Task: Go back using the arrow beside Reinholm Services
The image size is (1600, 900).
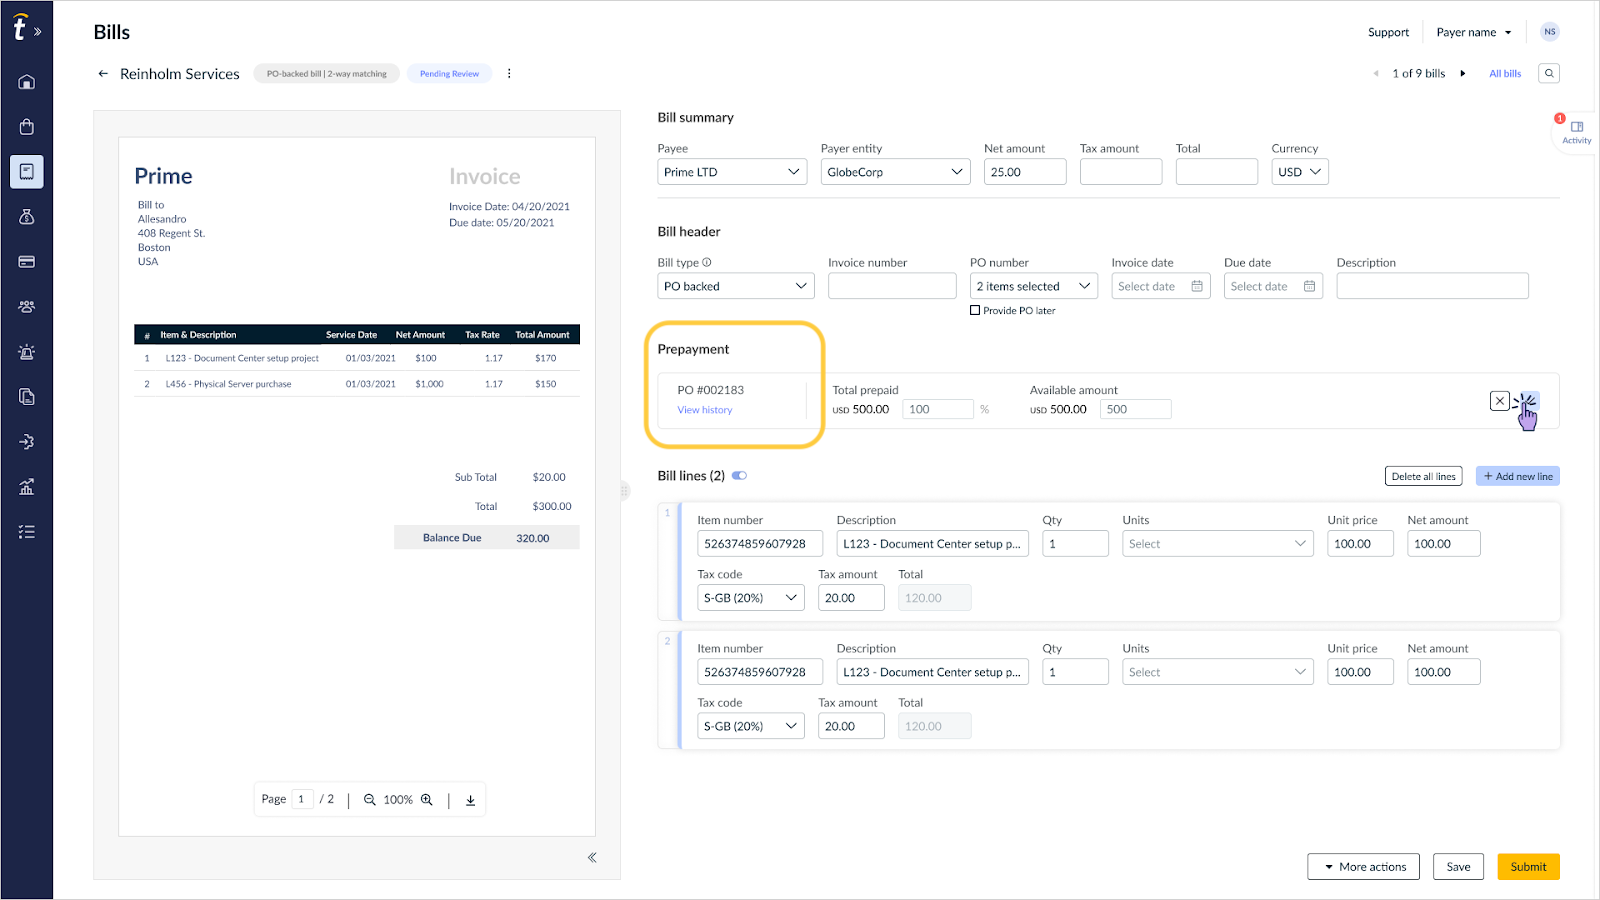Action: [103, 73]
